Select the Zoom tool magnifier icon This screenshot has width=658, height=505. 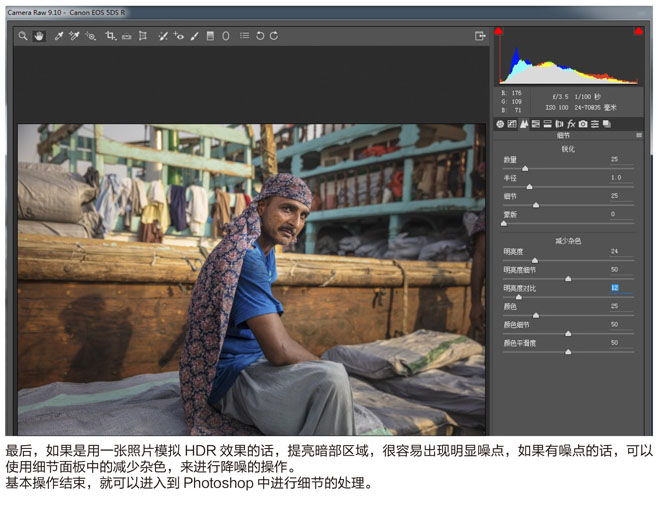click(23, 36)
